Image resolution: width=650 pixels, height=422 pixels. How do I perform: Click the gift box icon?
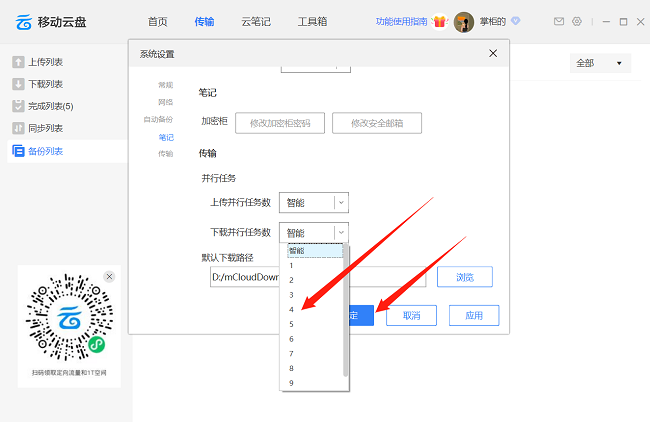(x=439, y=21)
